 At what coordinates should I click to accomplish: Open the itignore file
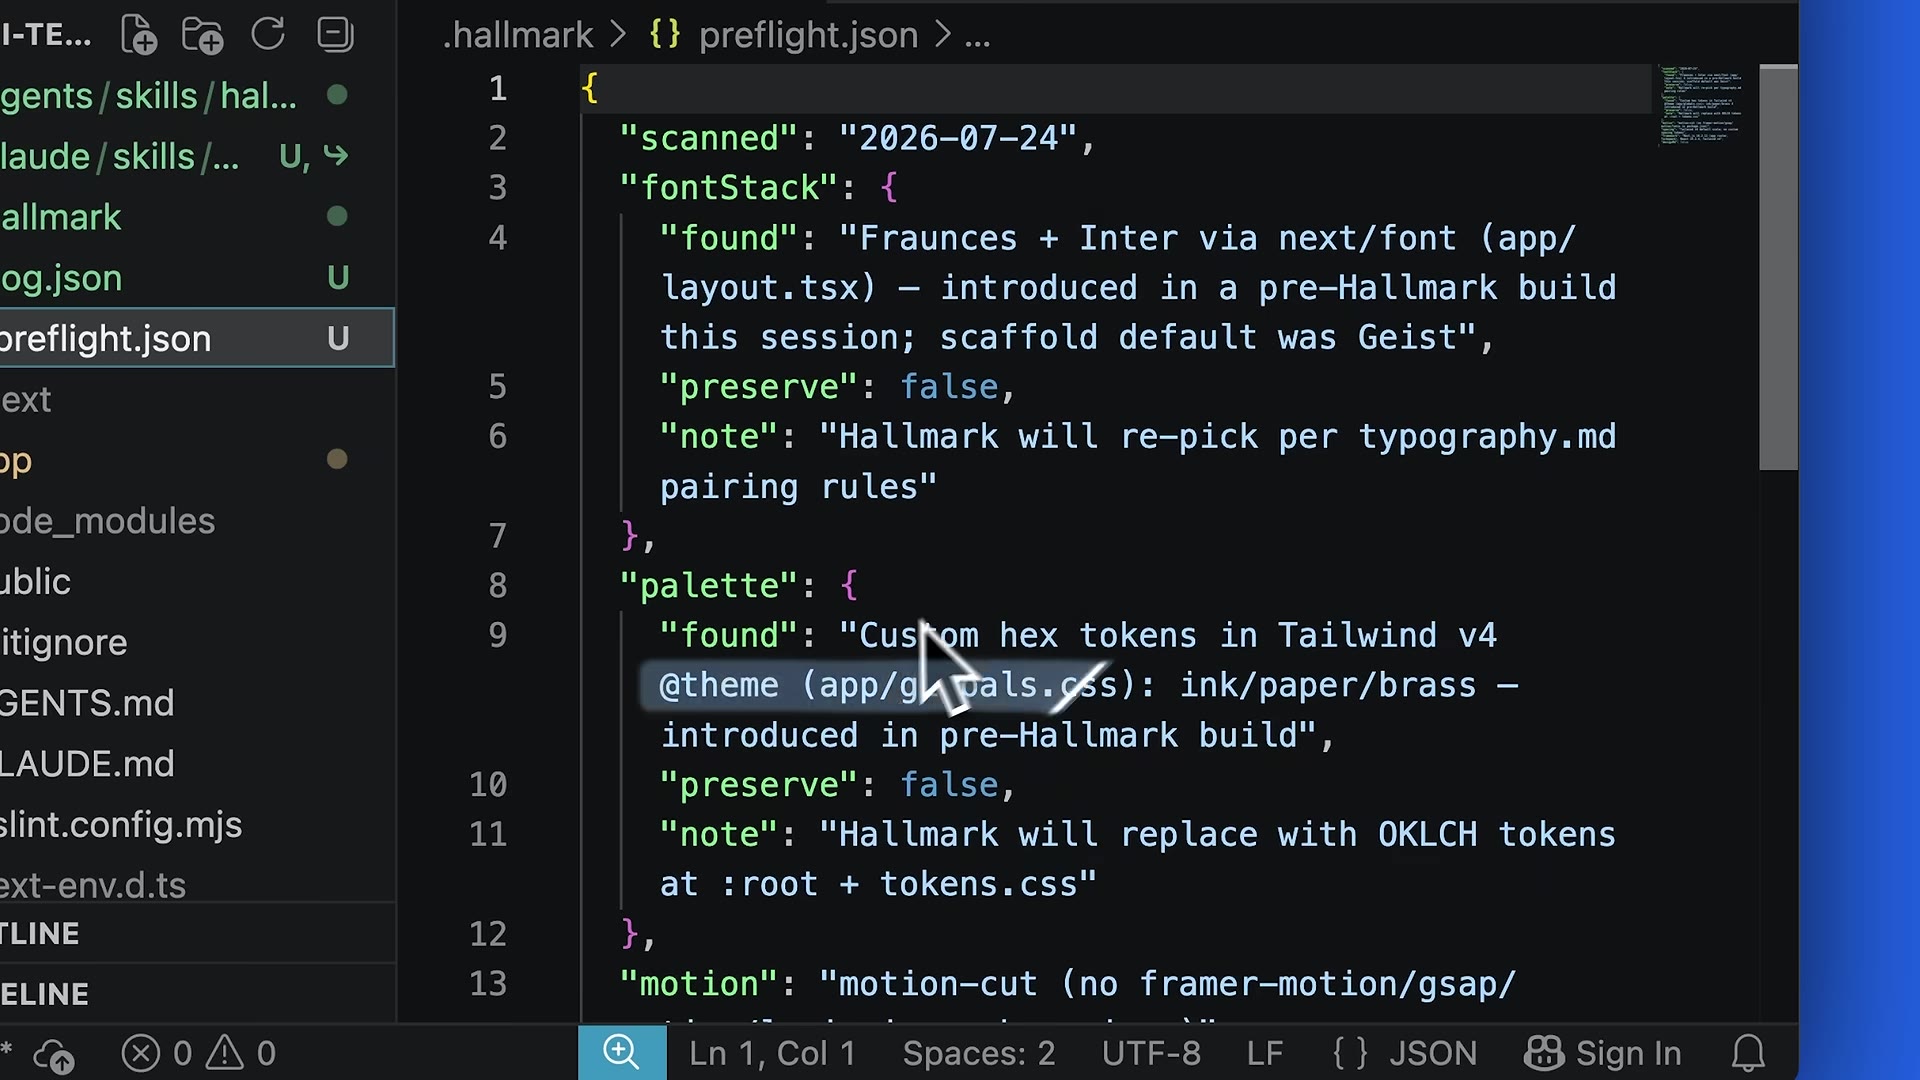(197, 642)
